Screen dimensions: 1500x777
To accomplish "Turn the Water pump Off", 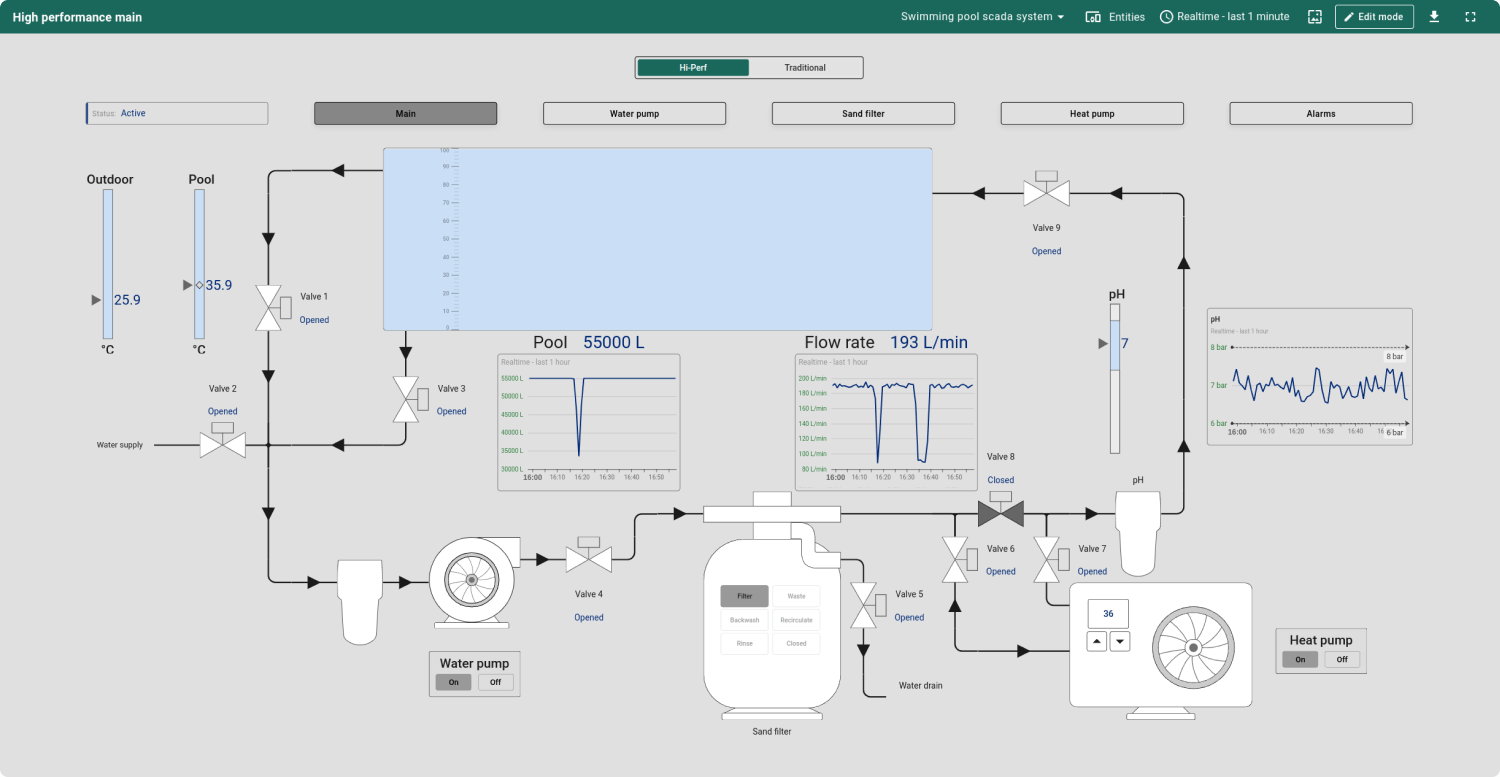I will tap(495, 682).
